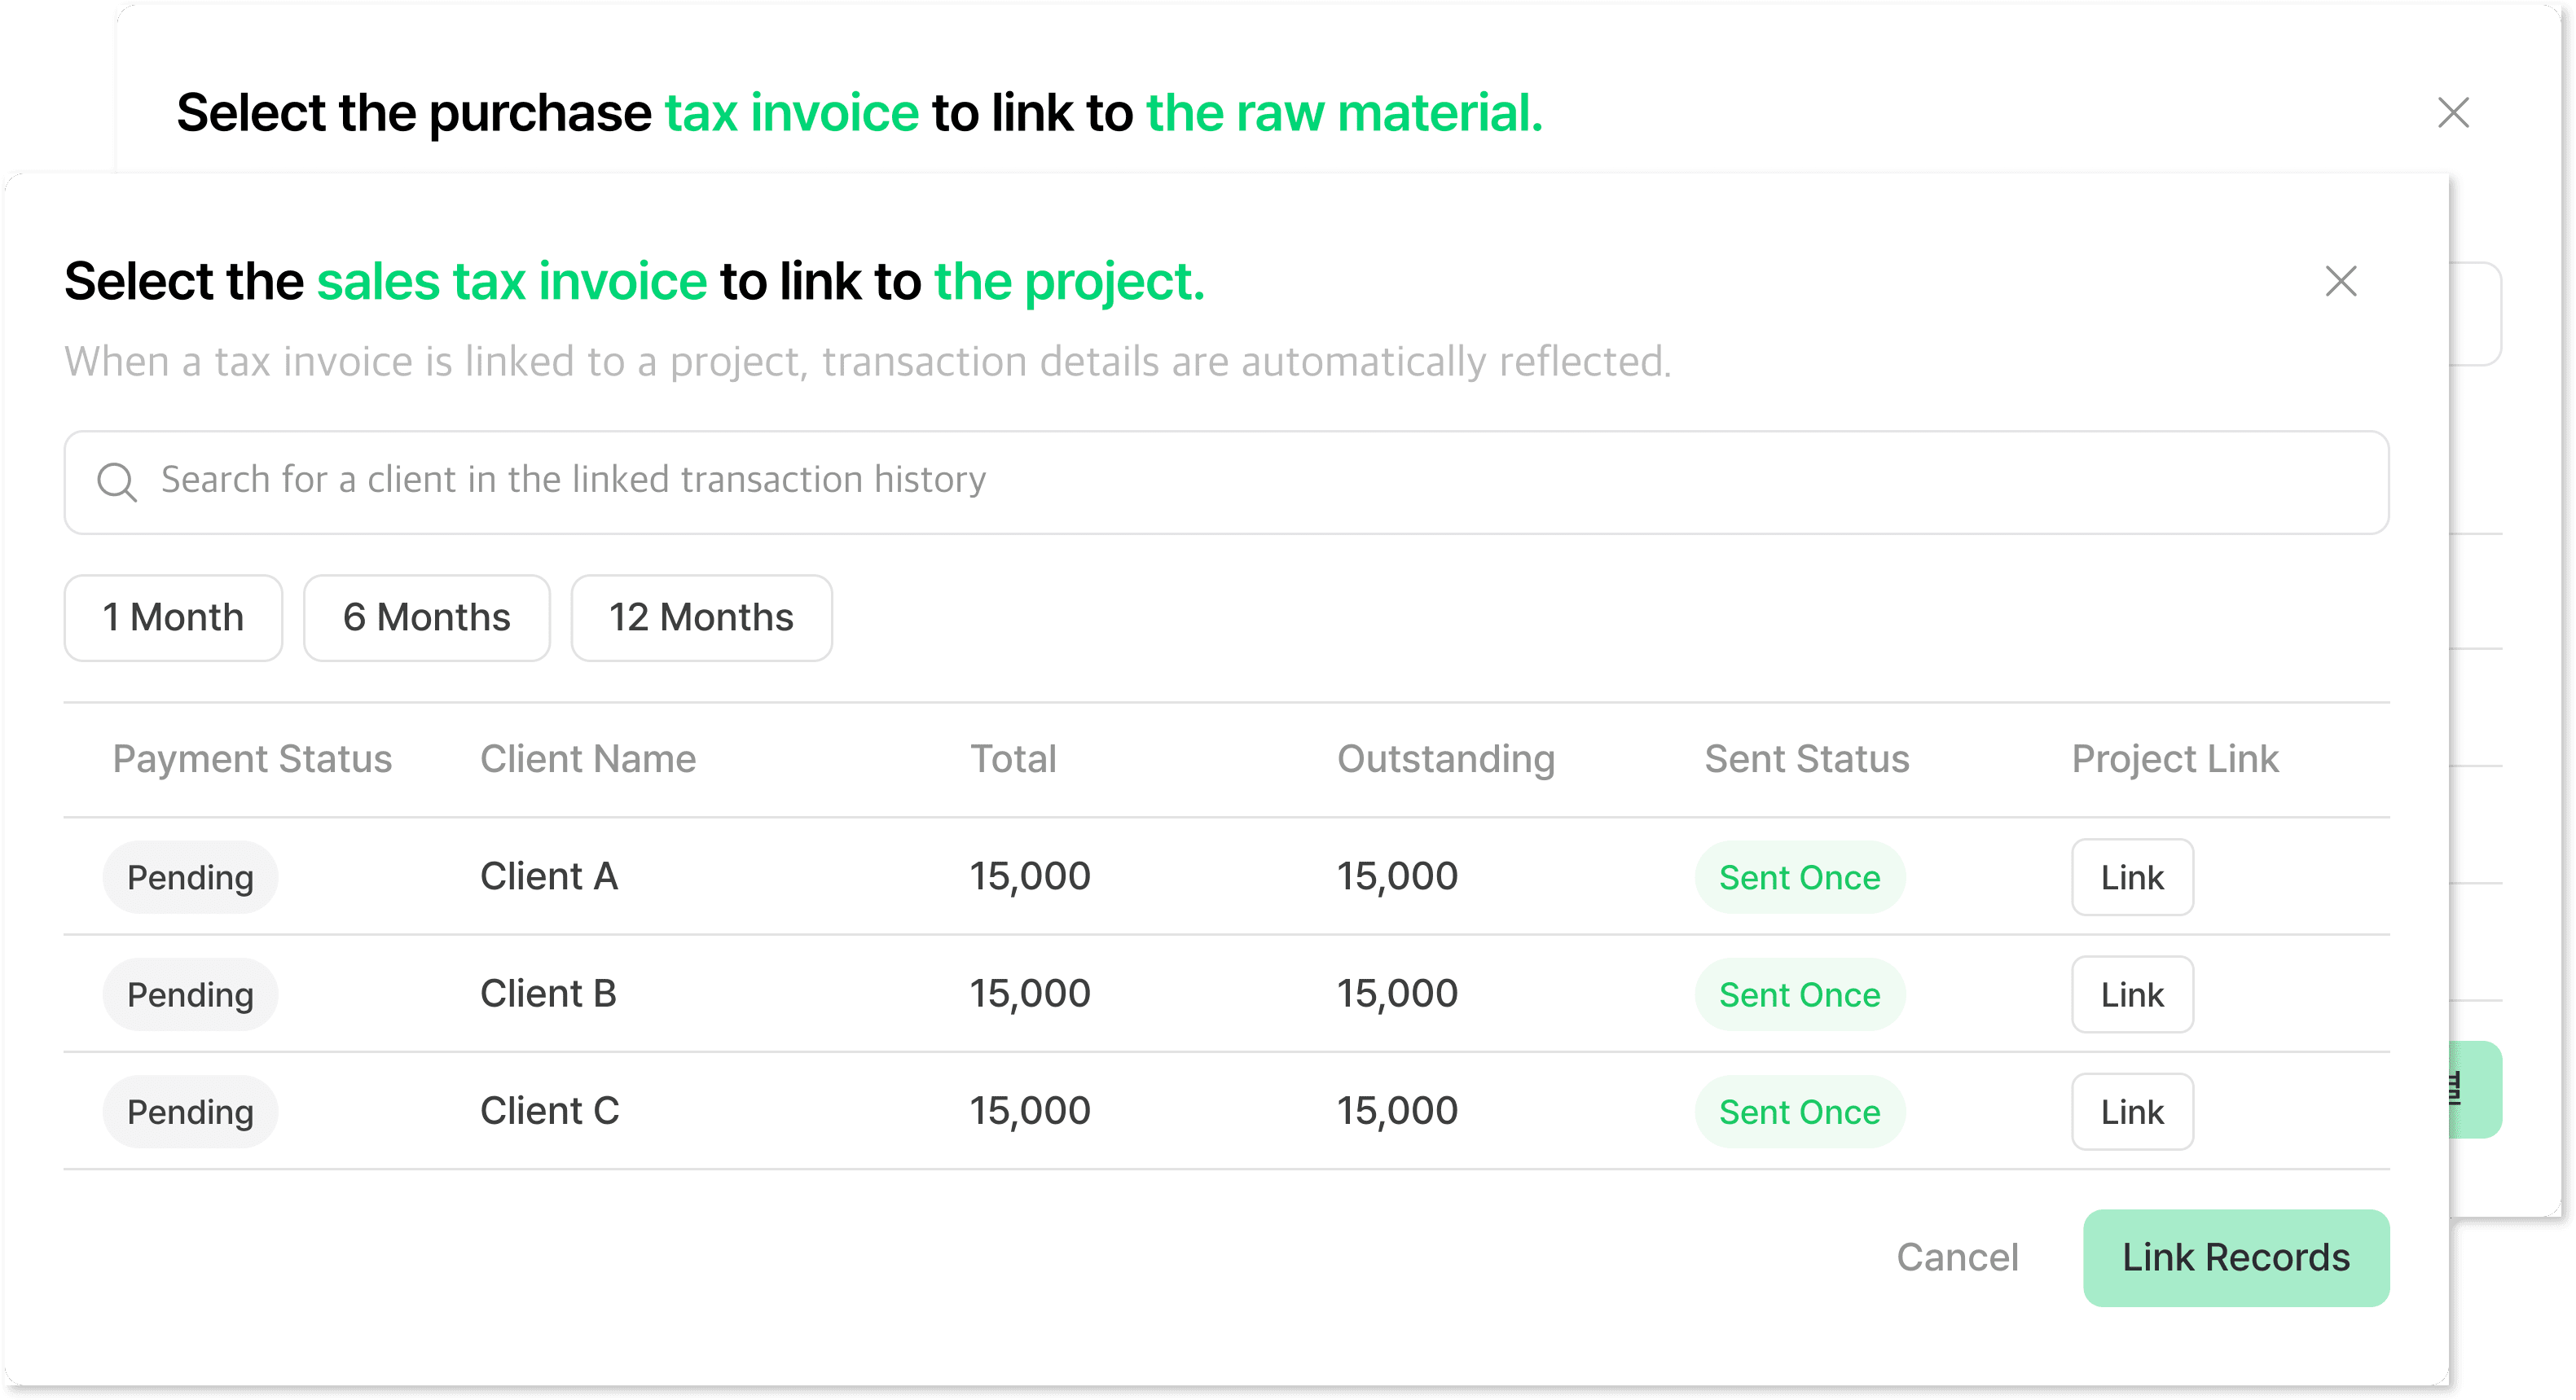
Task: Focus the client search input field
Action: click(1226, 482)
